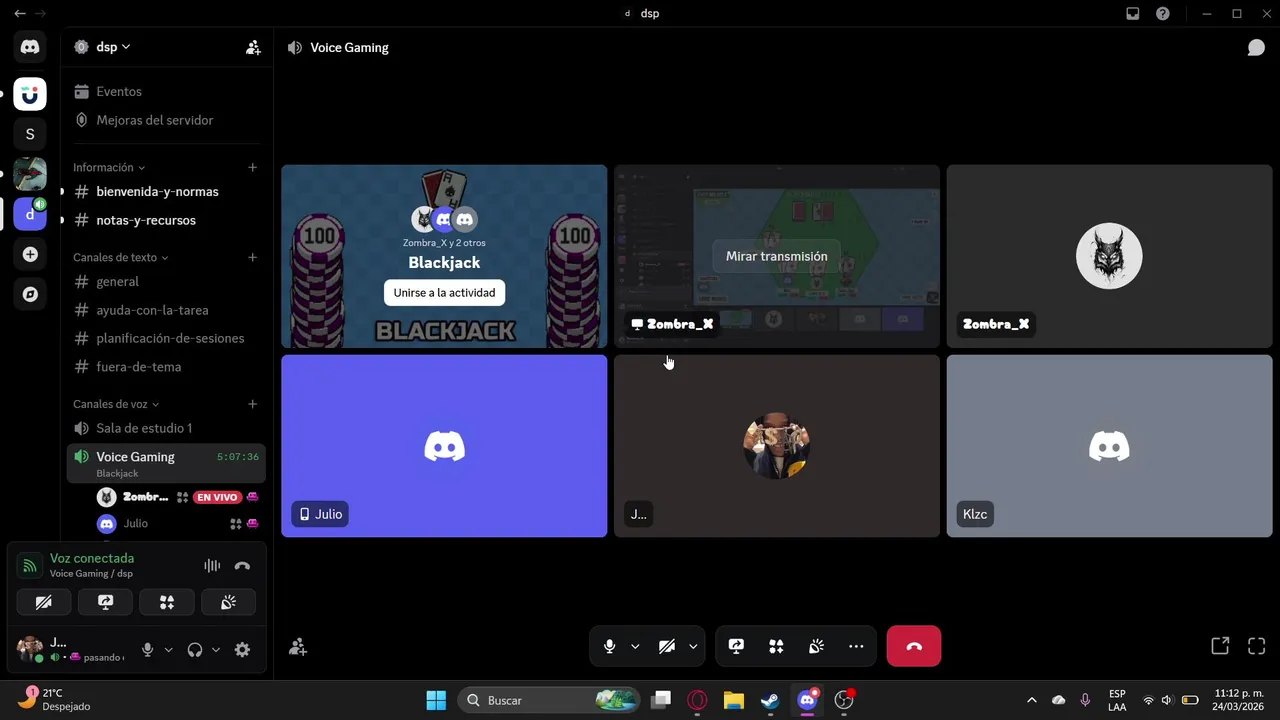Add a server with plus icon
The image size is (1280, 720).
30,254
